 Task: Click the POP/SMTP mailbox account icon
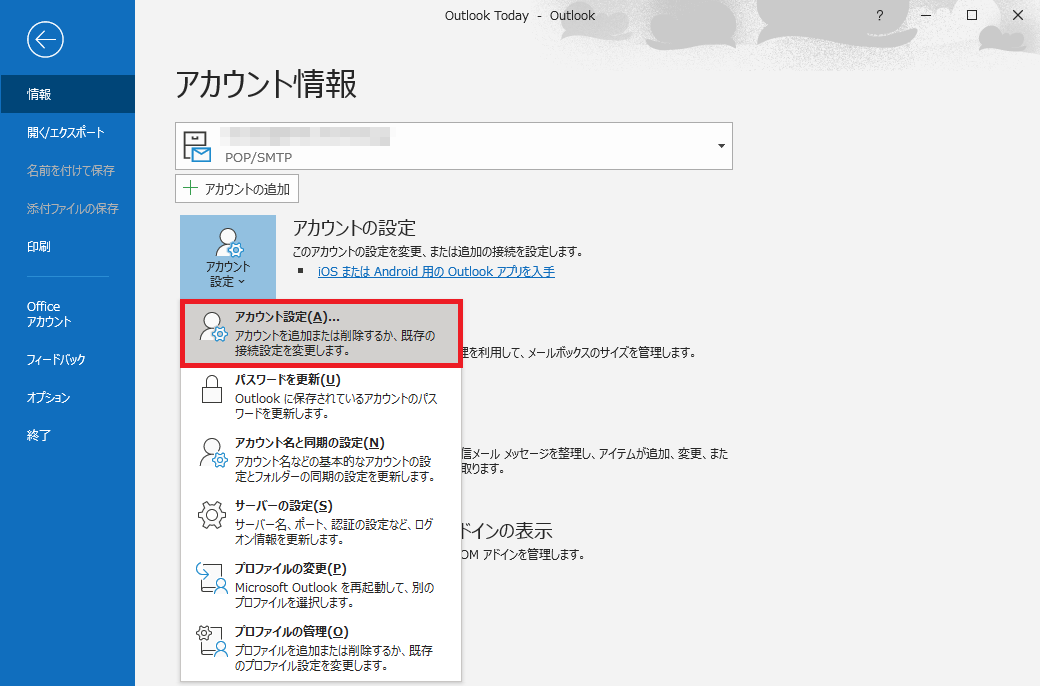197,147
